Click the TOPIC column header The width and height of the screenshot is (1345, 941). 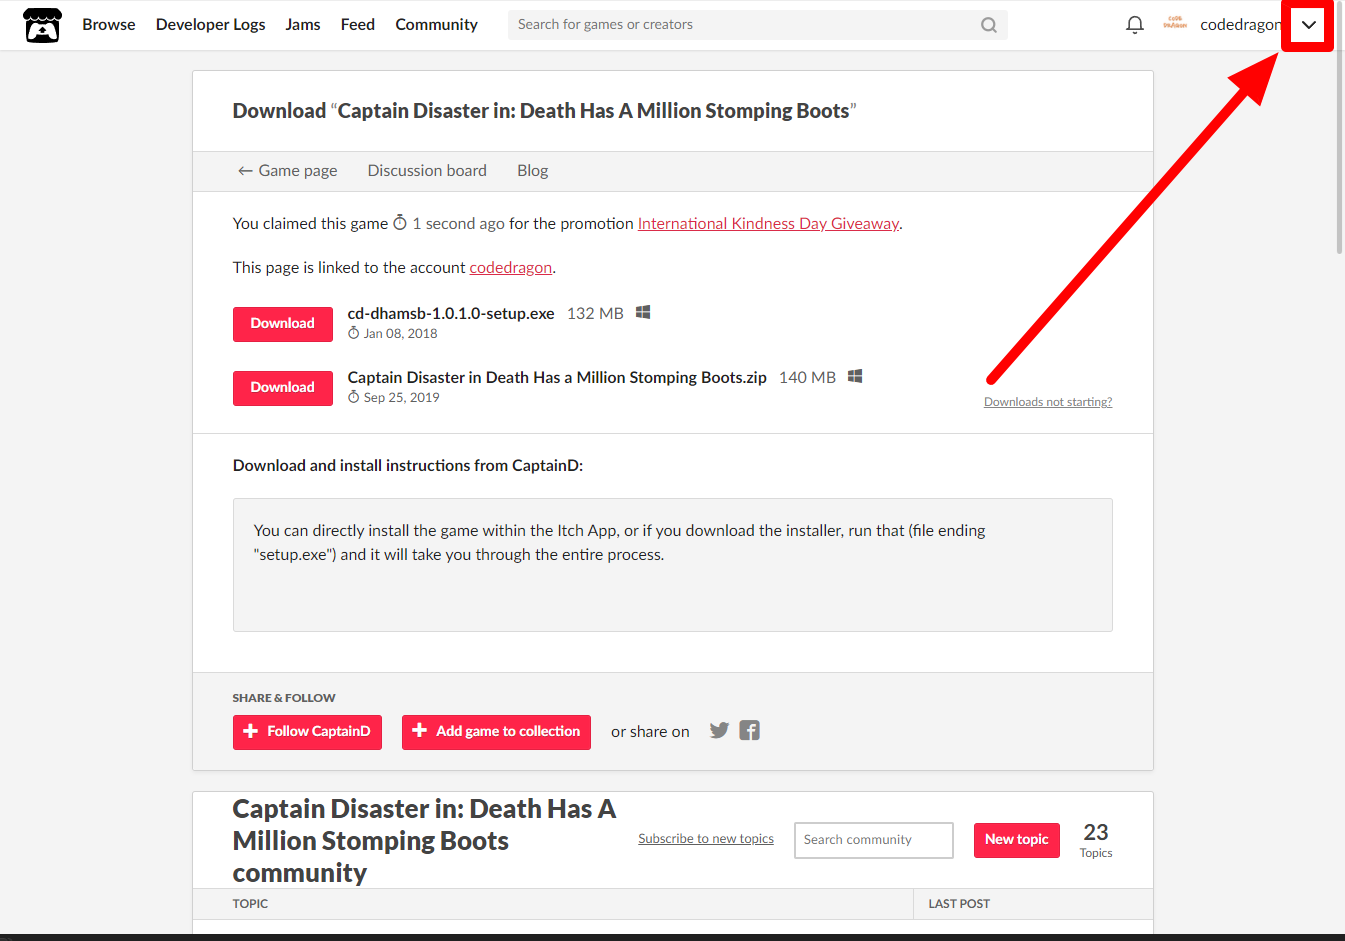point(250,904)
